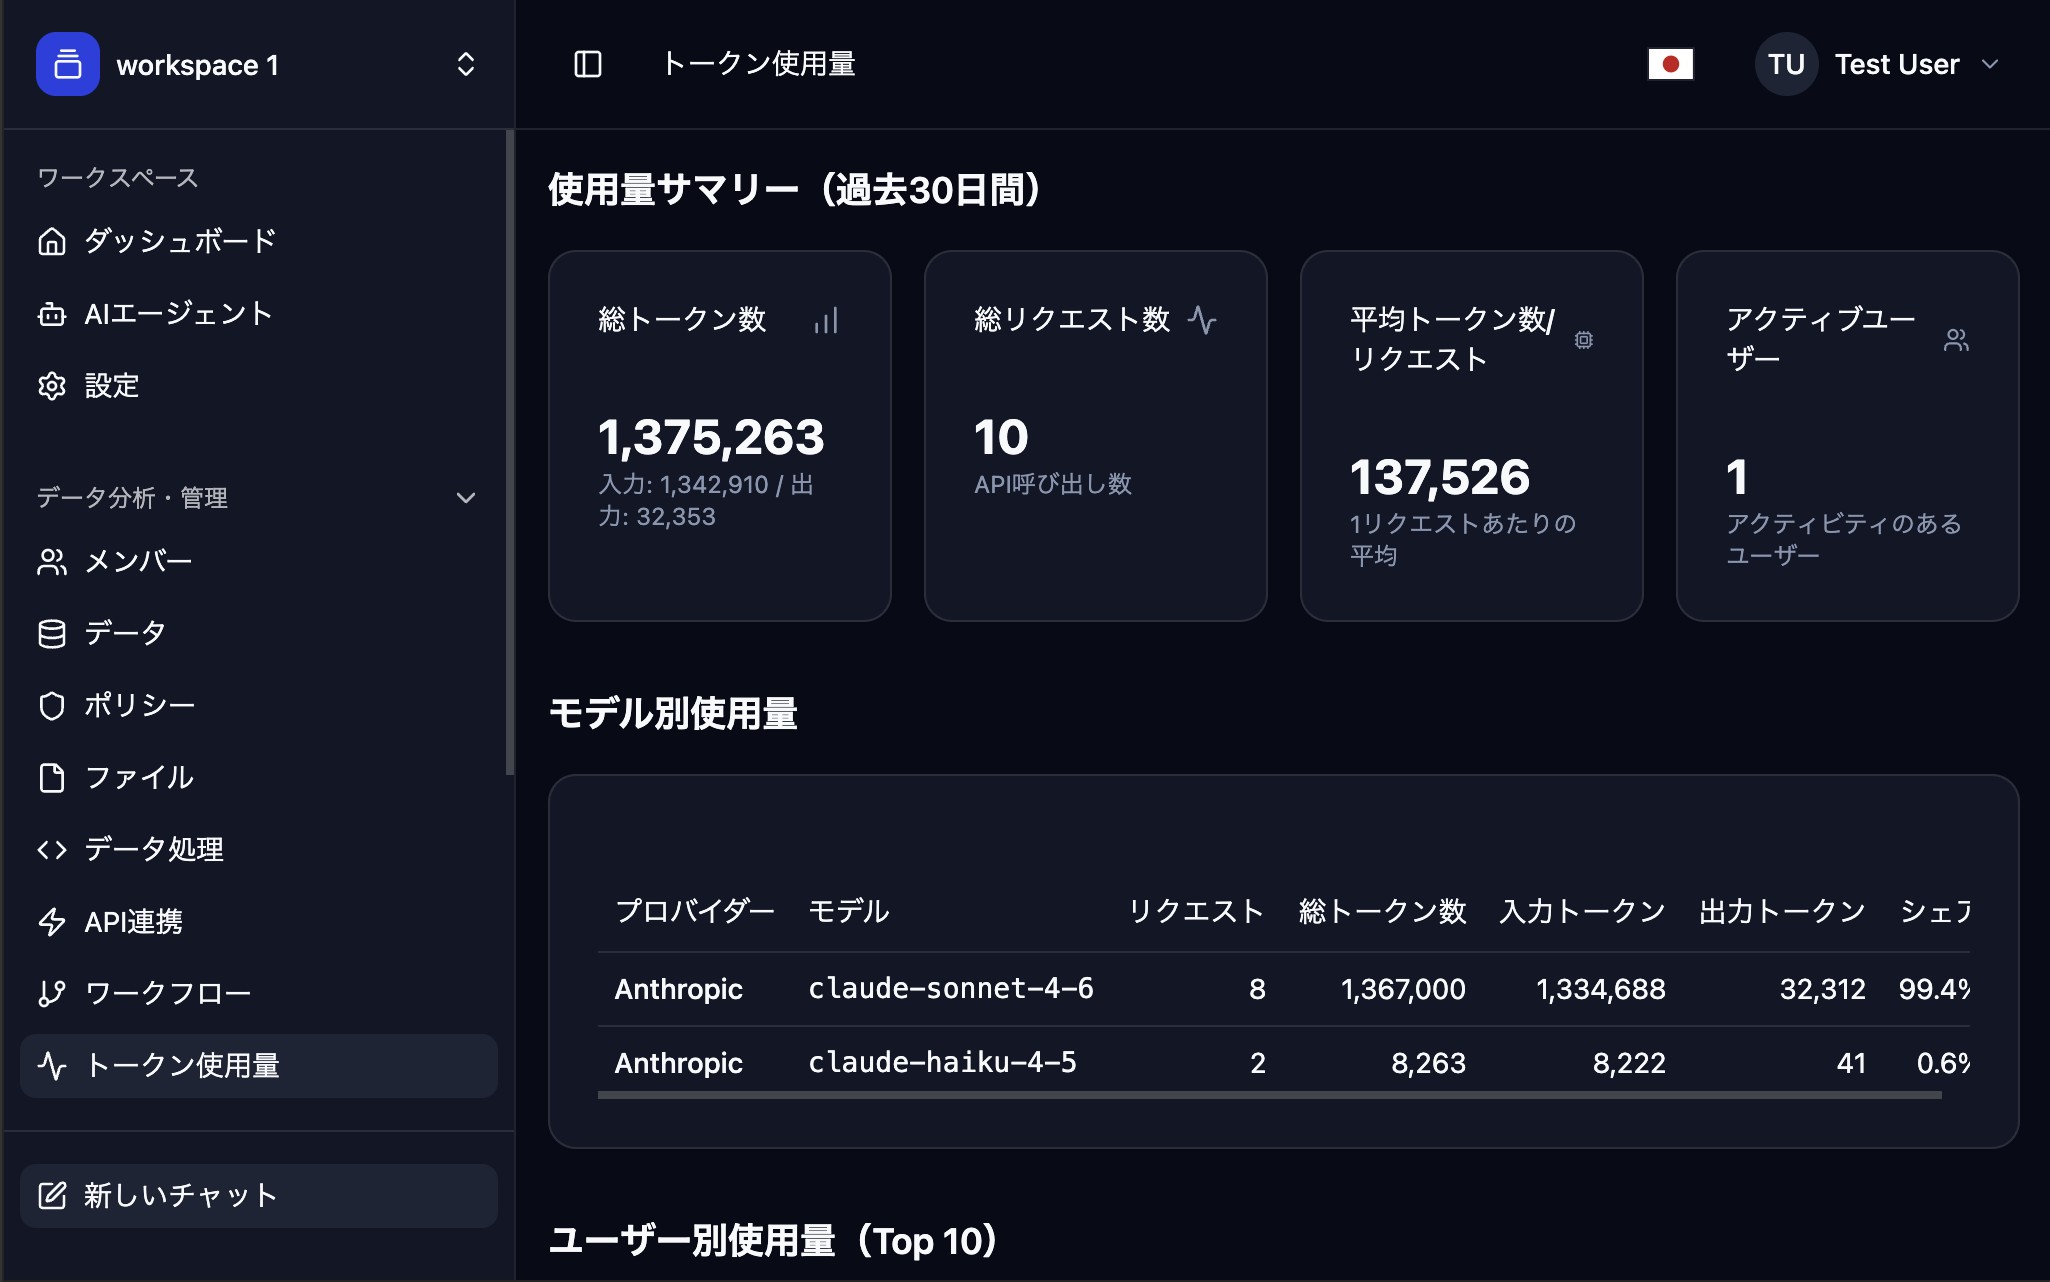Click the bar chart icon on 総トークン数 card

825,320
